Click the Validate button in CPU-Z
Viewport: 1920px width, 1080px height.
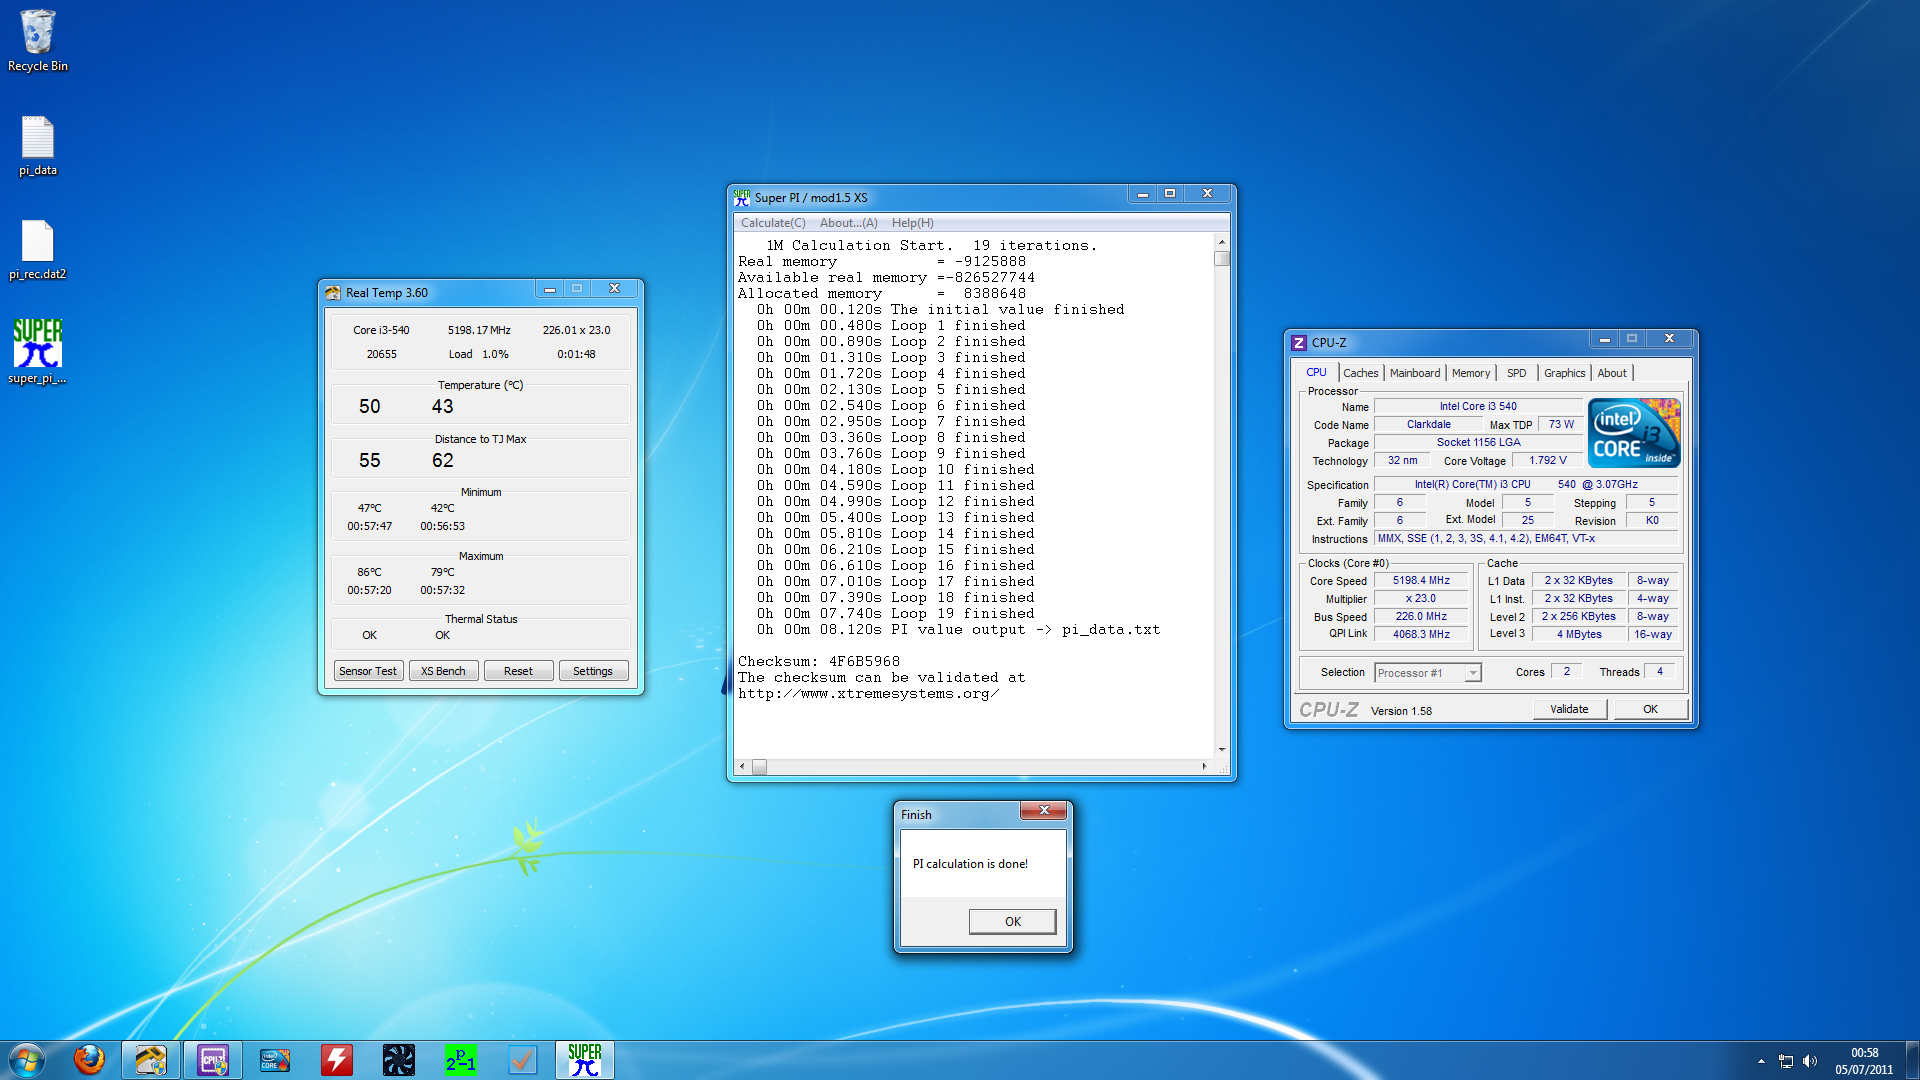tap(1569, 709)
